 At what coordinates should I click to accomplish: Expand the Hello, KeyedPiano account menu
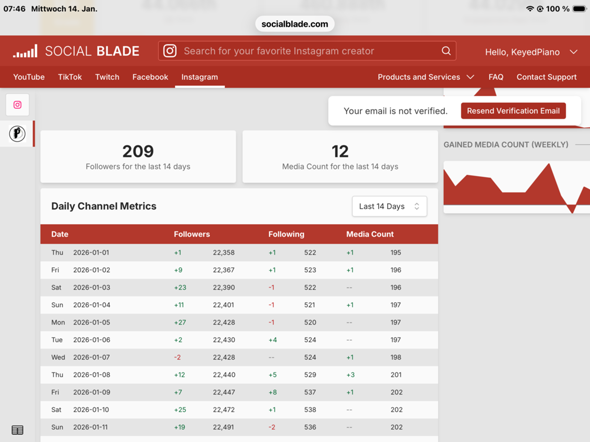click(531, 52)
